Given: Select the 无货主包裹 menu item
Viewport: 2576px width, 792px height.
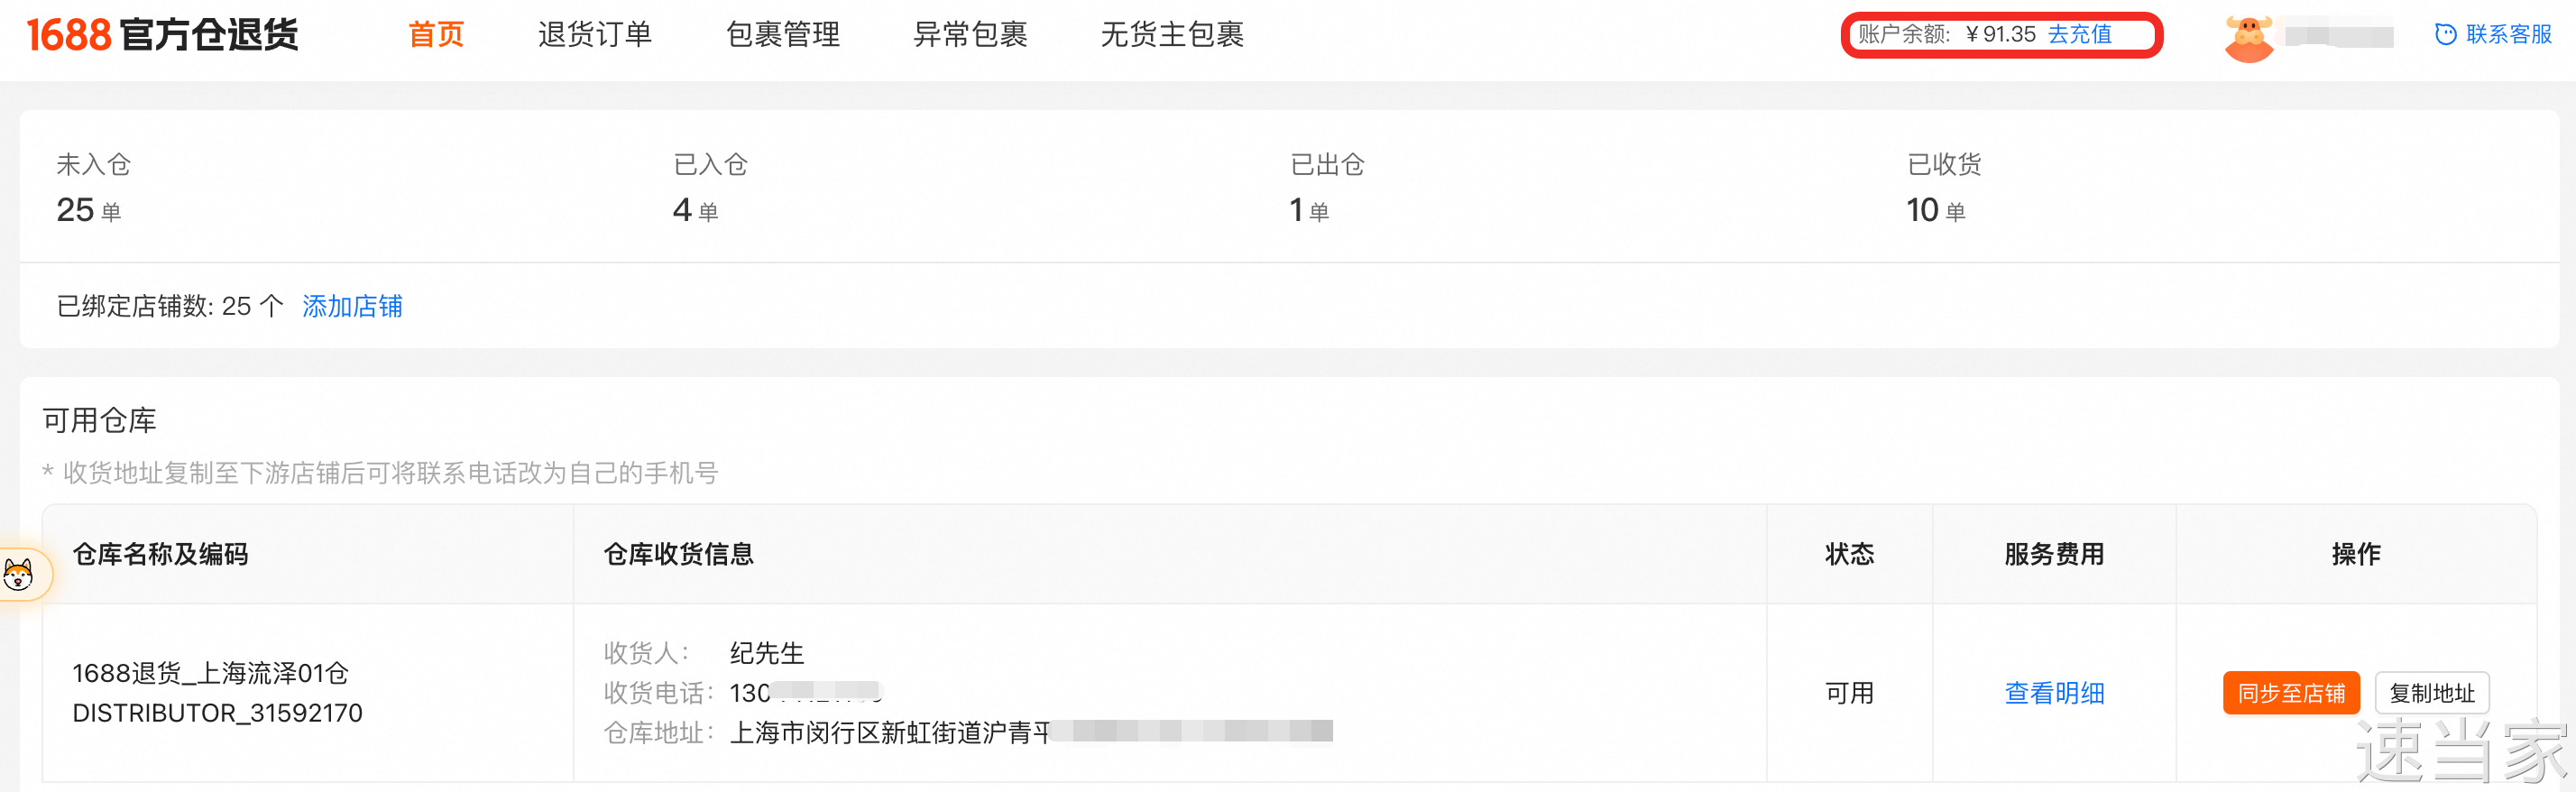Looking at the screenshot, I should (x=1172, y=35).
